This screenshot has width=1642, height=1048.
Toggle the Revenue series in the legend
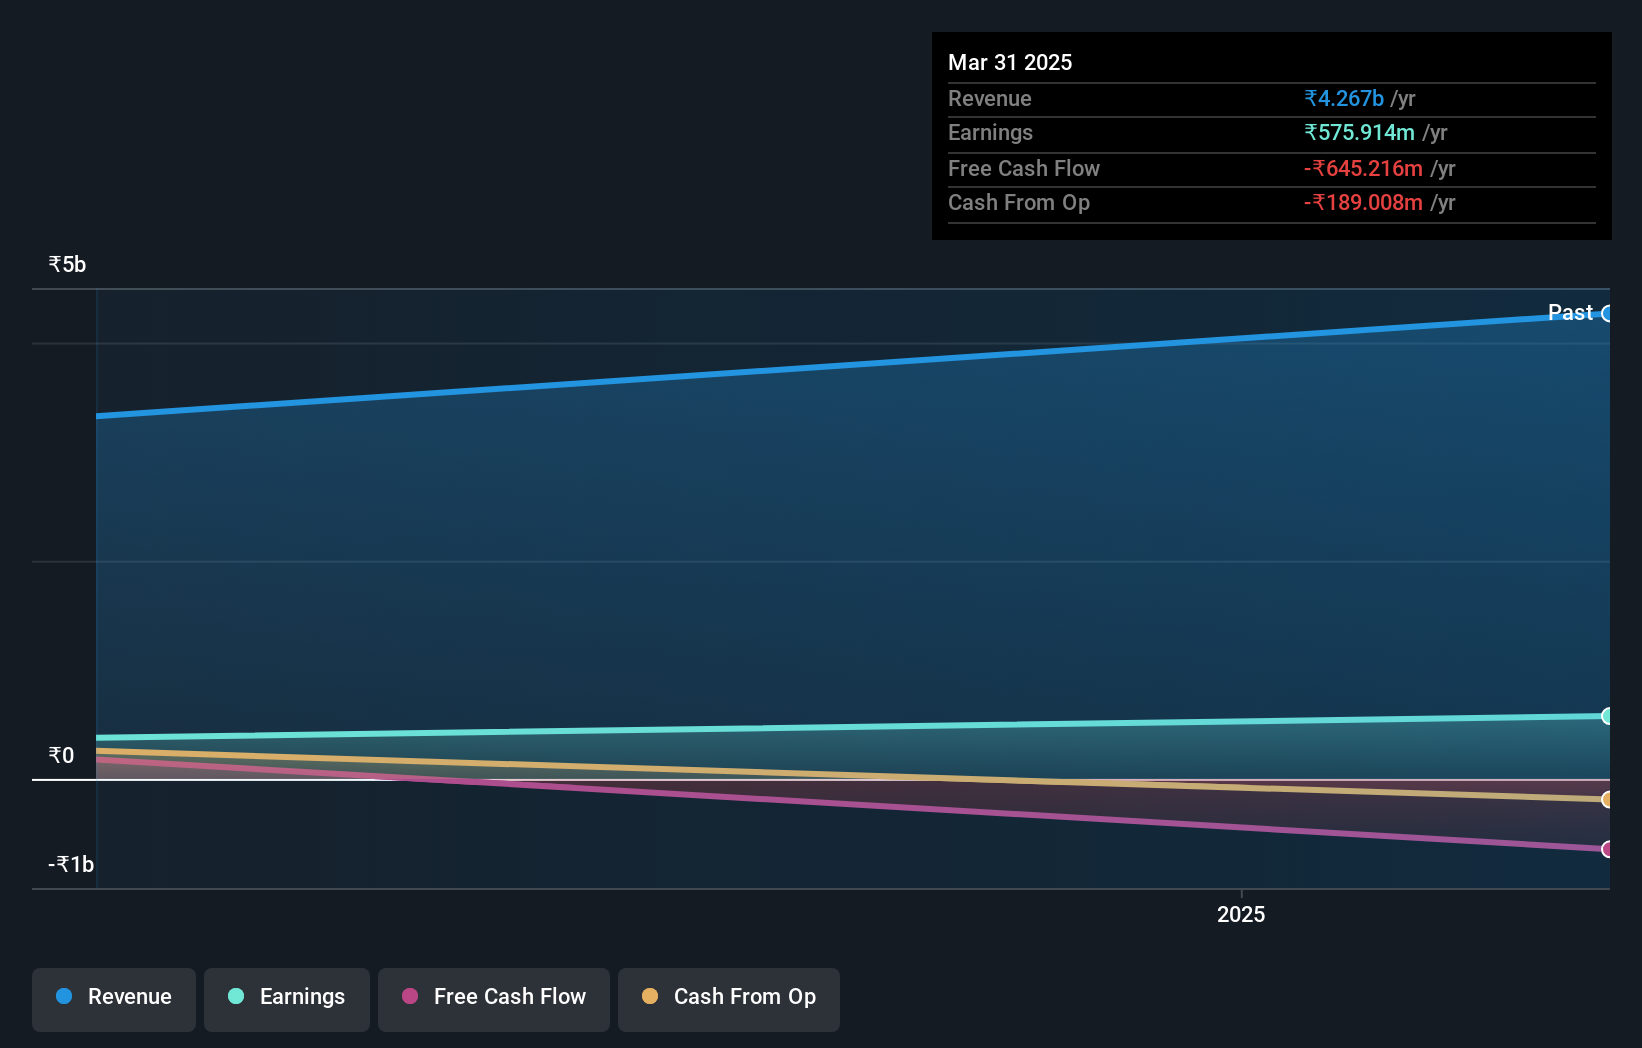point(113,998)
